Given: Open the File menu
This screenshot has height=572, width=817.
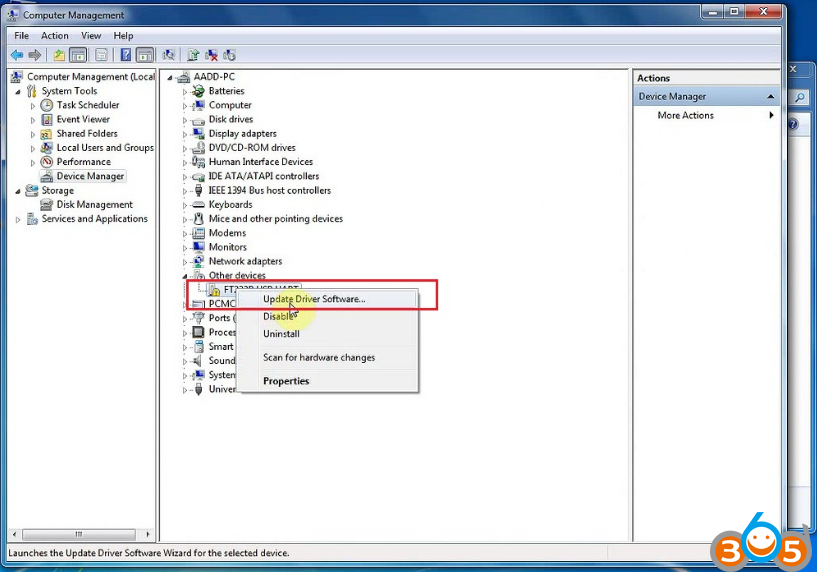Looking at the screenshot, I should (21, 35).
